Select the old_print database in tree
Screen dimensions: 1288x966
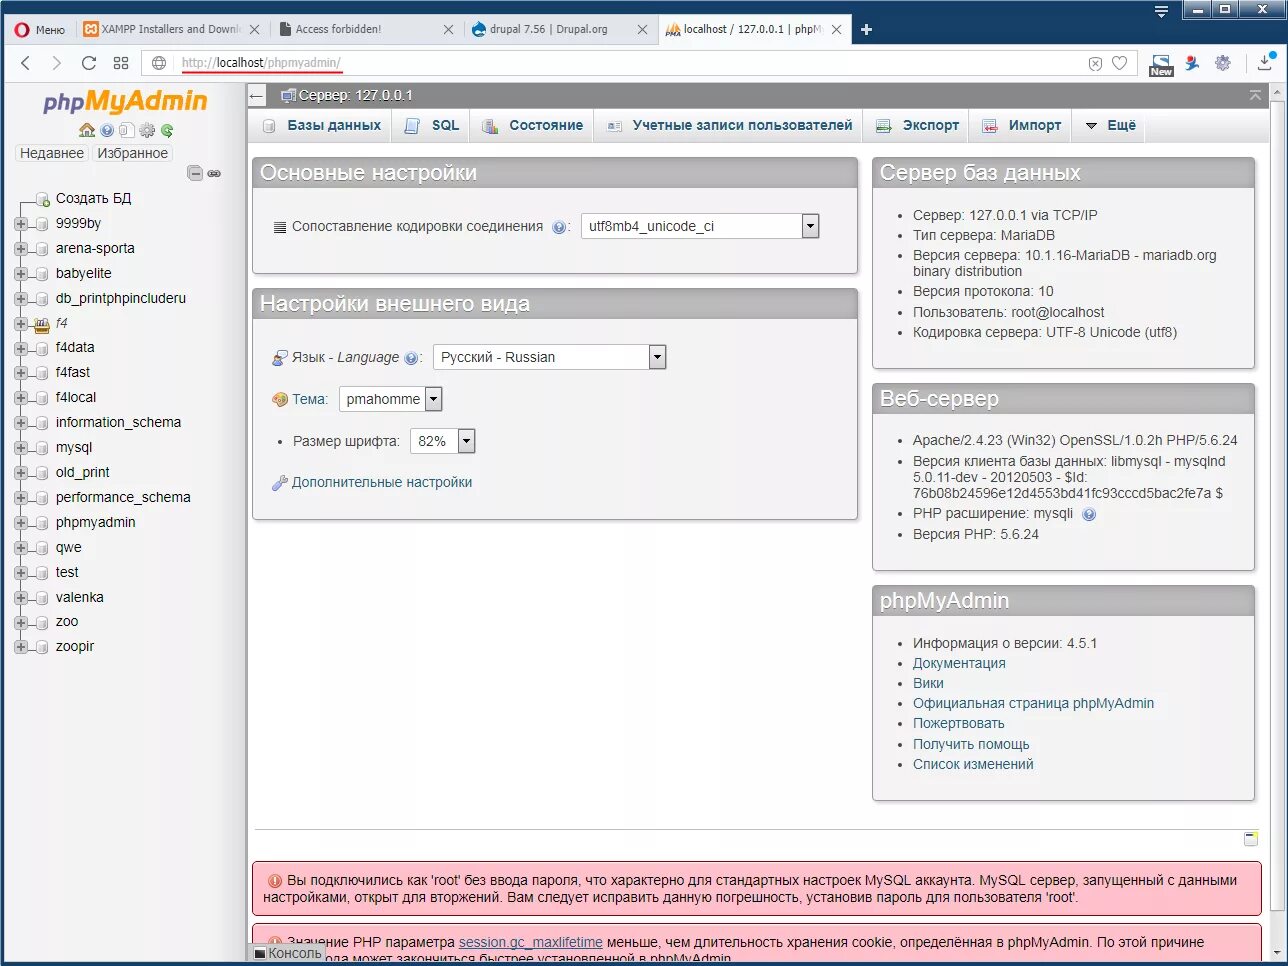[83, 472]
